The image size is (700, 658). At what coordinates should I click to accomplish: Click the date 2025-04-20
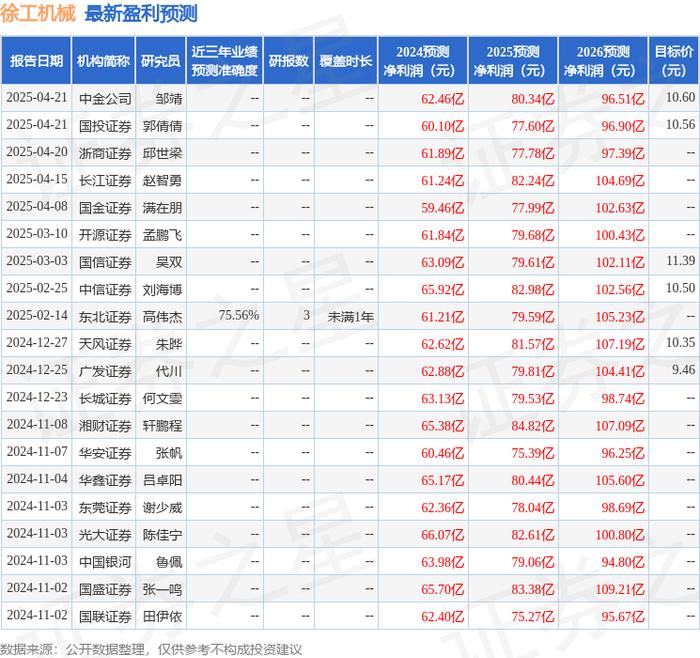coord(37,151)
